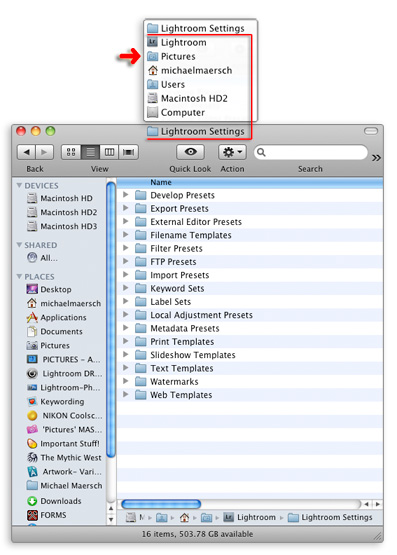Open Keywording in sidebar
Image resolution: width=397 pixels, height=555 pixels.
click(56, 402)
